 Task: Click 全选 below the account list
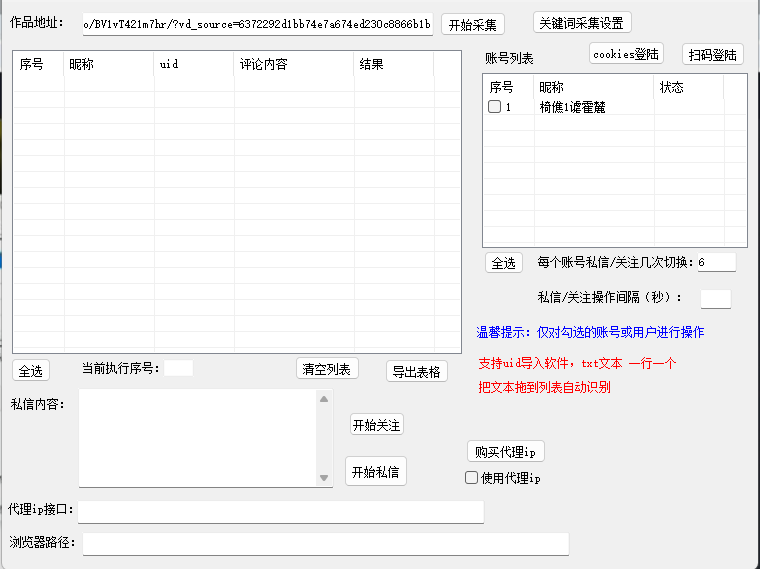pos(503,263)
